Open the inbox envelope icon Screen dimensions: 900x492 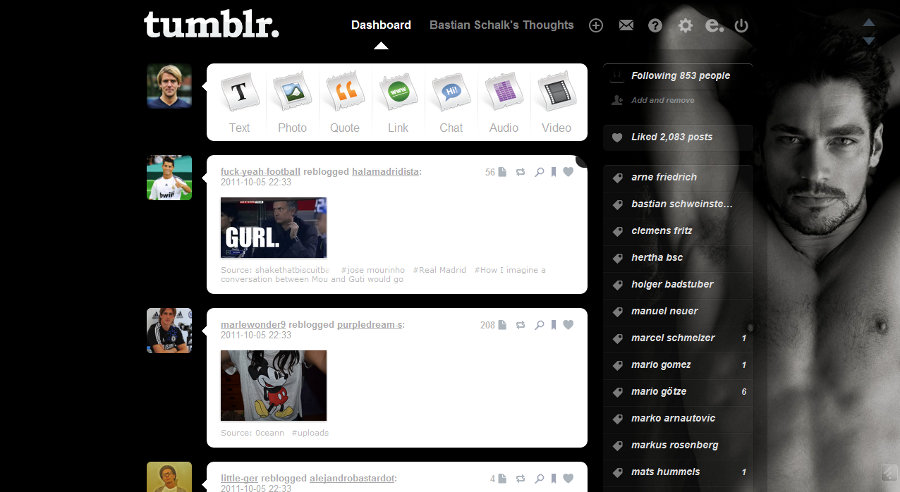[626, 25]
